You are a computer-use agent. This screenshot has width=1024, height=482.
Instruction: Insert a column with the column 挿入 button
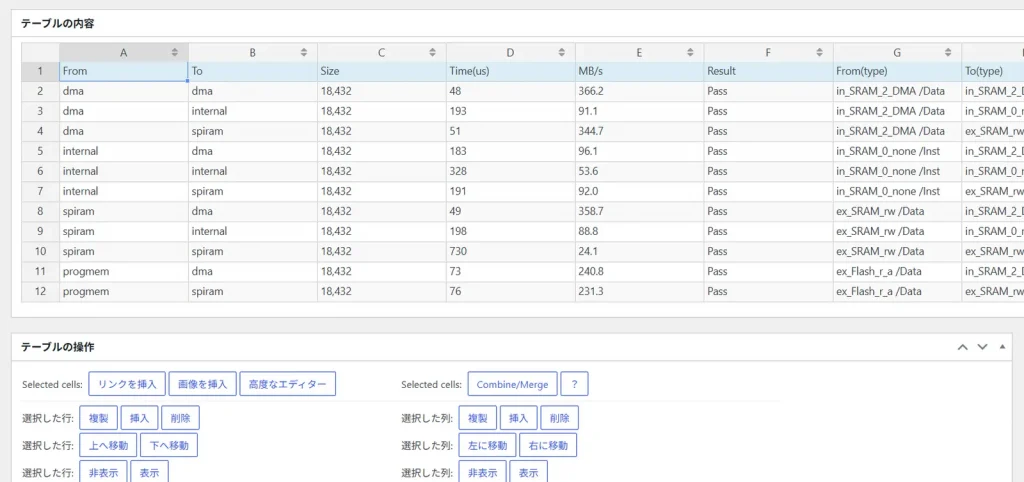point(519,418)
